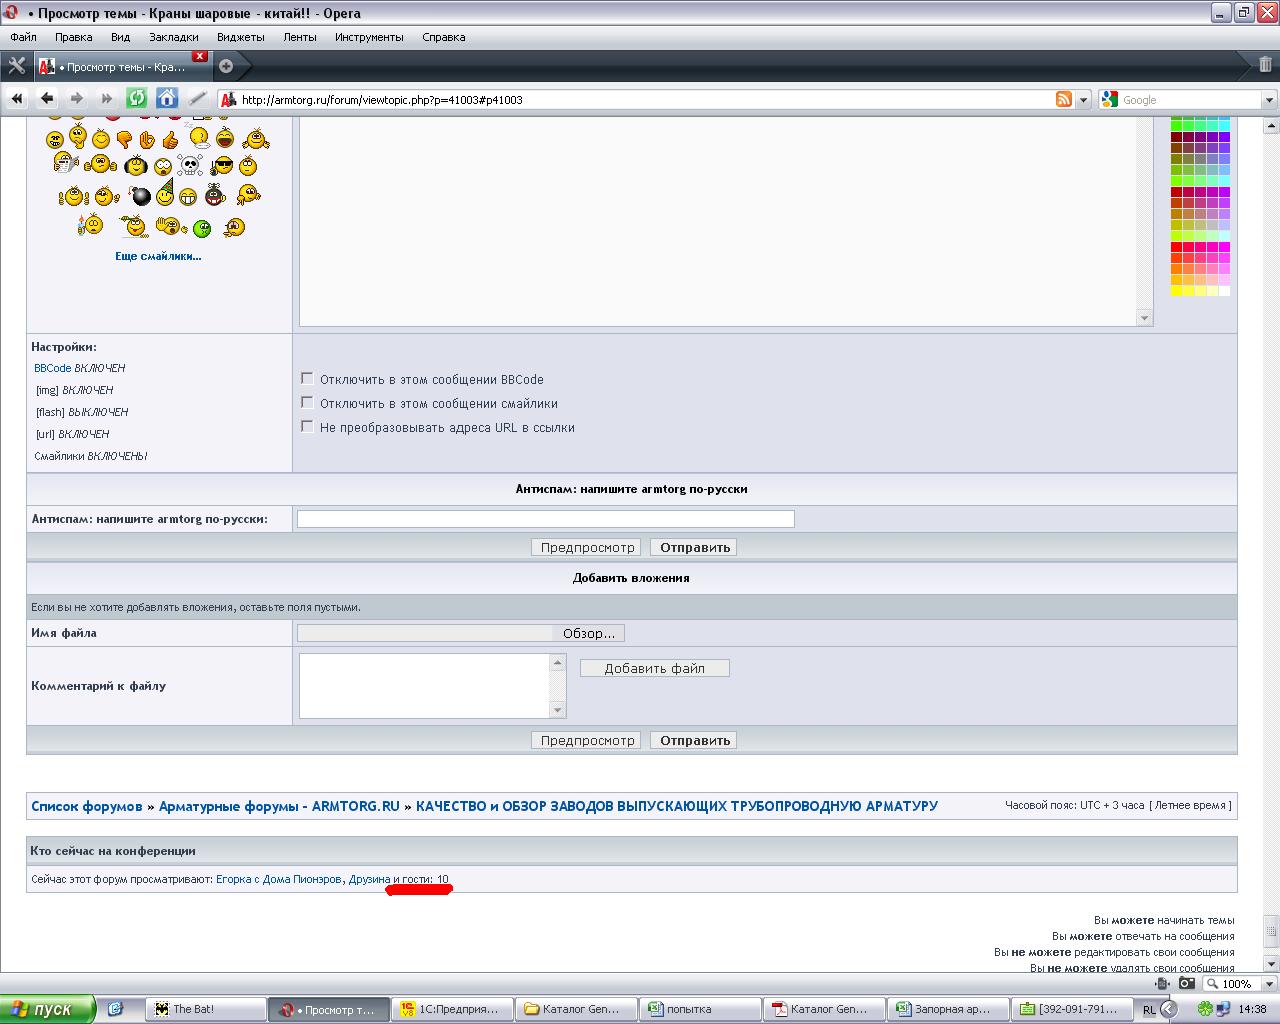
Task: Open the 100% zoom level dropdown
Action: [x=1262, y=984]
